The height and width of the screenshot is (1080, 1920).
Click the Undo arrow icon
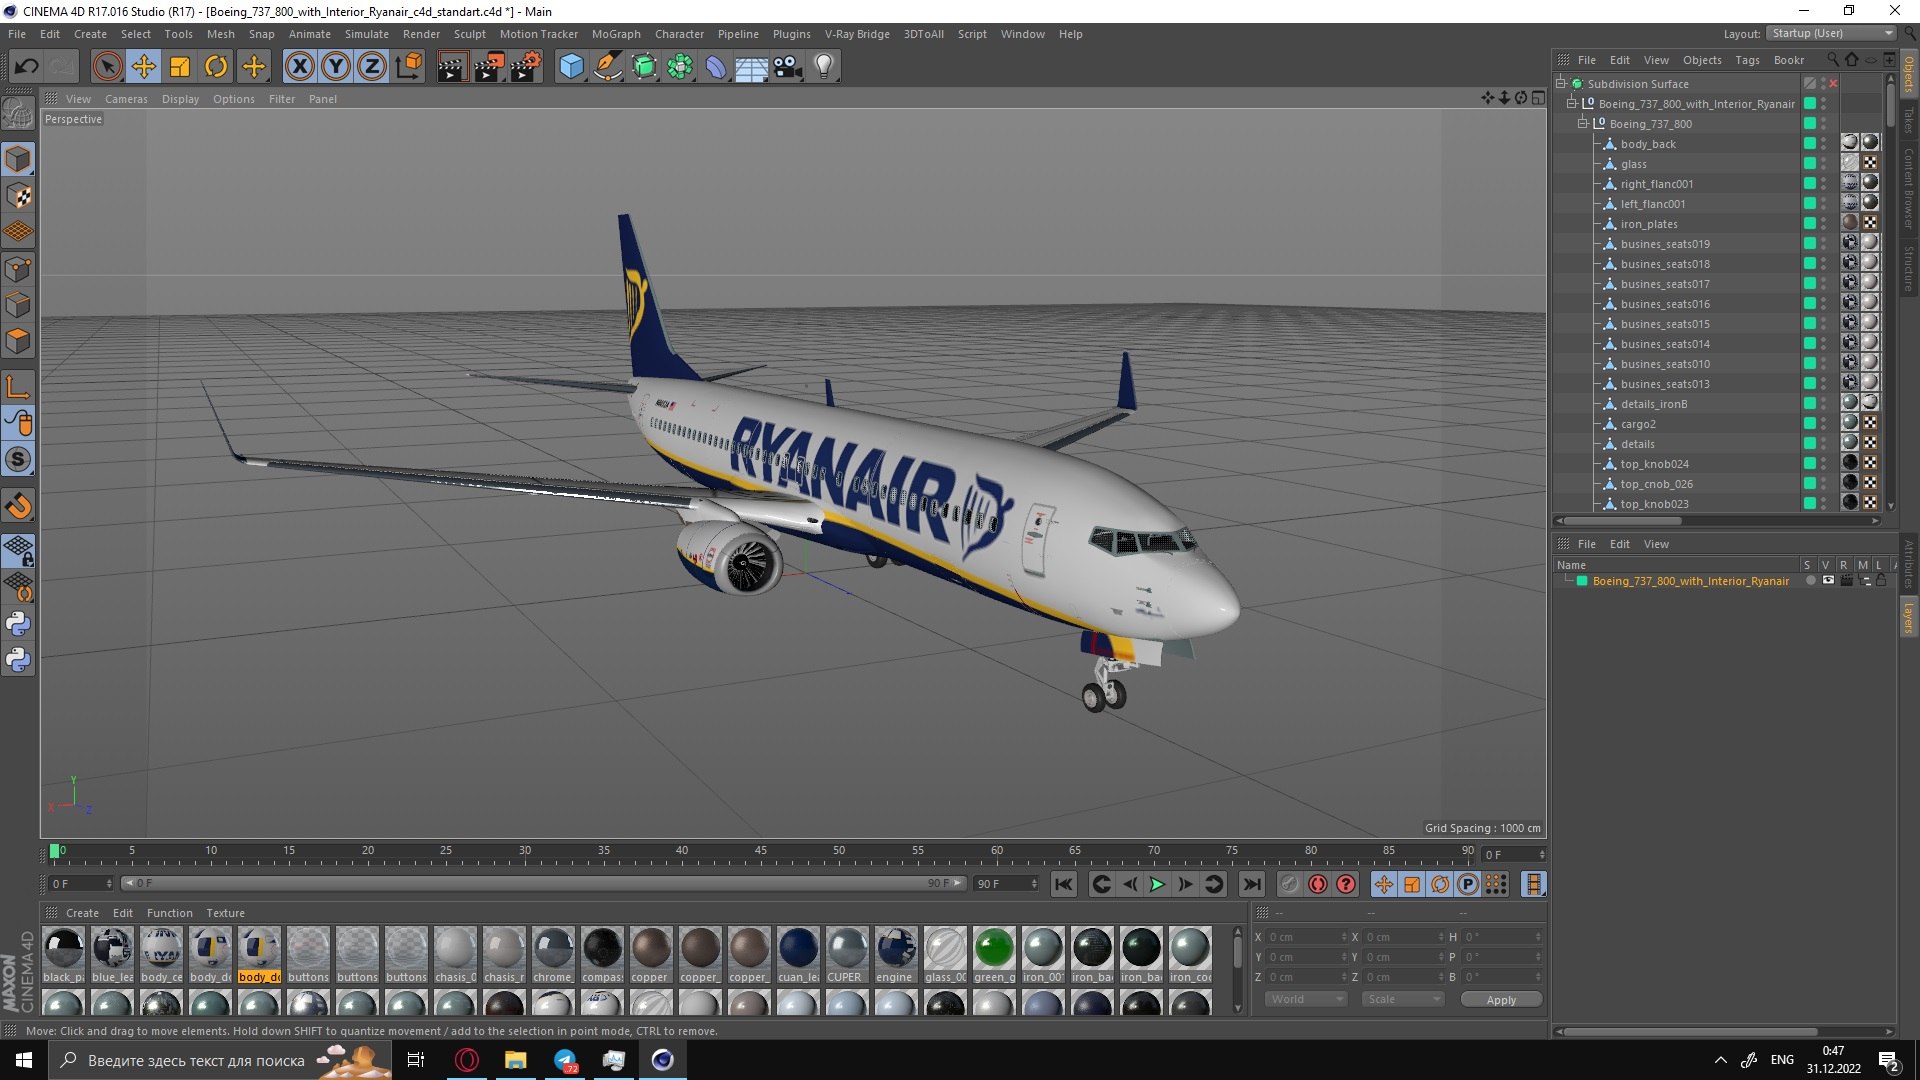pyautogui.click(x=26, y=67)
